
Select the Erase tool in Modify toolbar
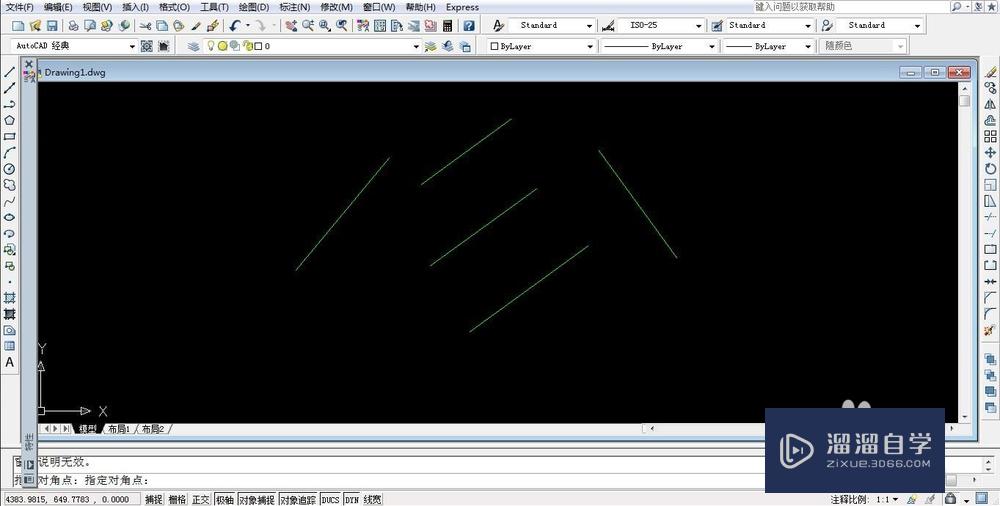990,72
